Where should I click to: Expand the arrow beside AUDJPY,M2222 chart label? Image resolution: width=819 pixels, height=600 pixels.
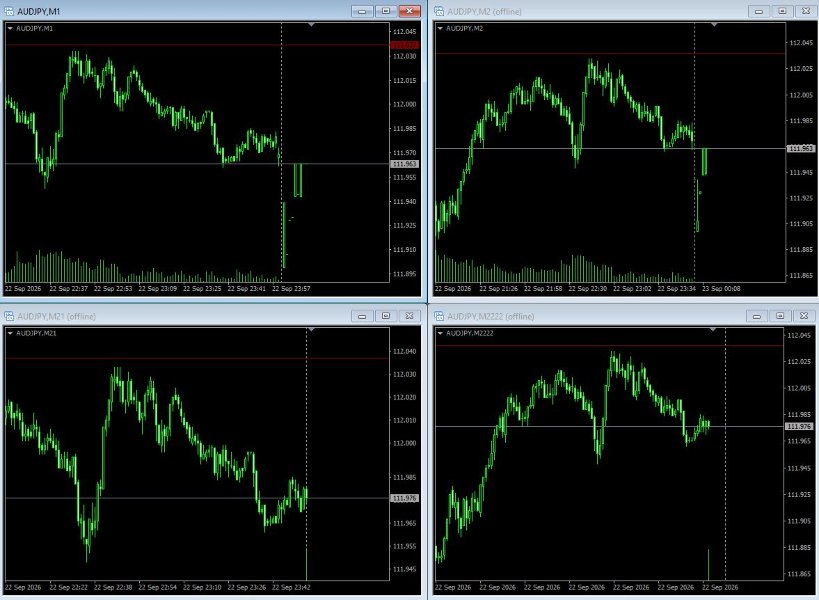[440, 333]
